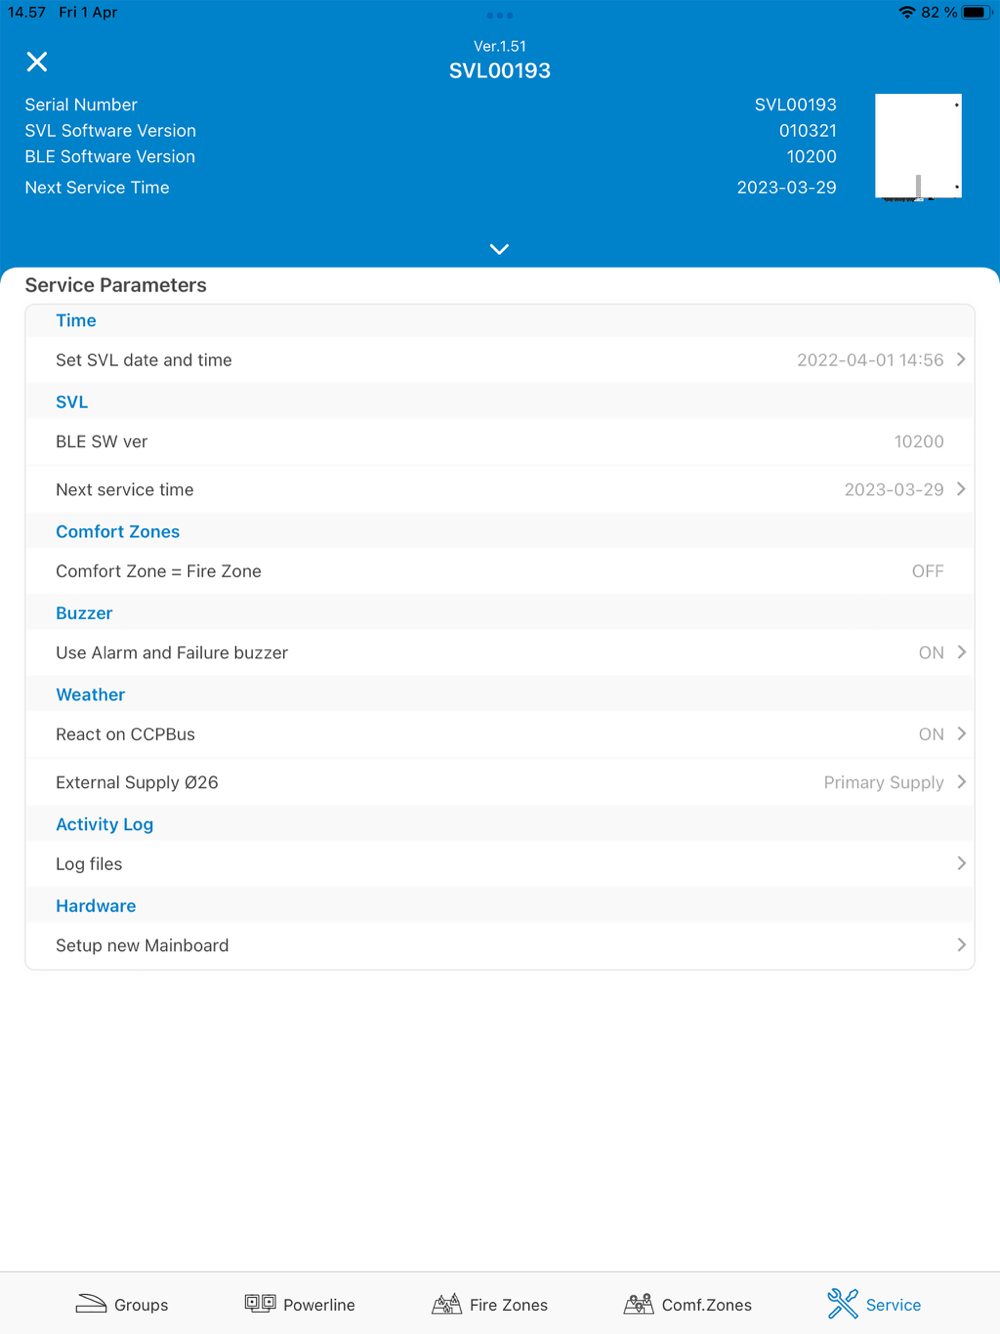The height and width of the screenshot is (1334, 1000).
Task: Select the Service wrench icon
Action: coord(843,1303)
